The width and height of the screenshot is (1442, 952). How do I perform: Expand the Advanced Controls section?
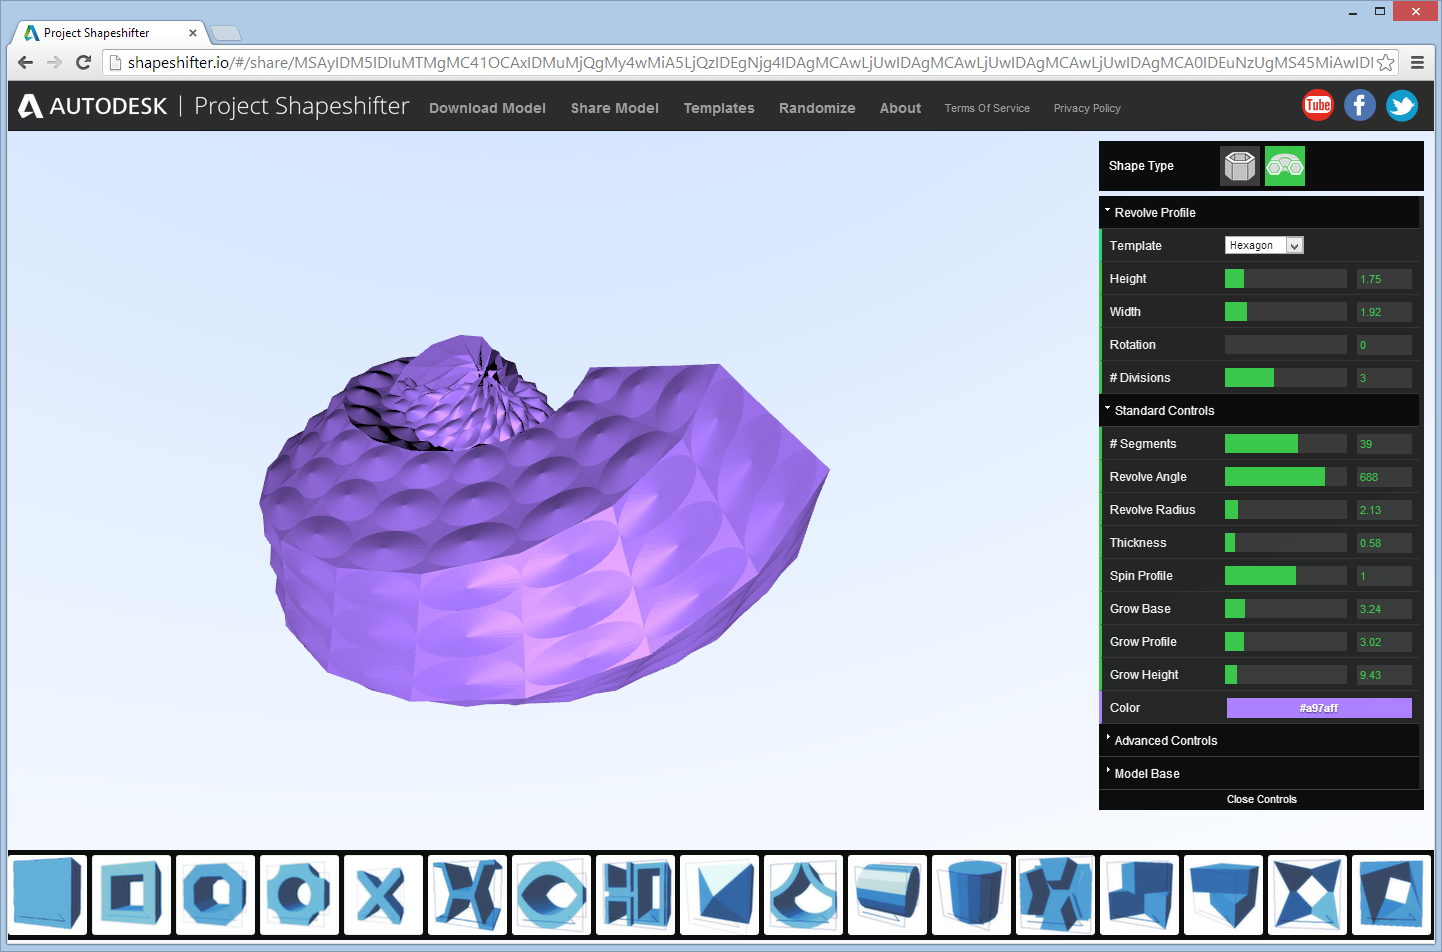point(1165,741)
